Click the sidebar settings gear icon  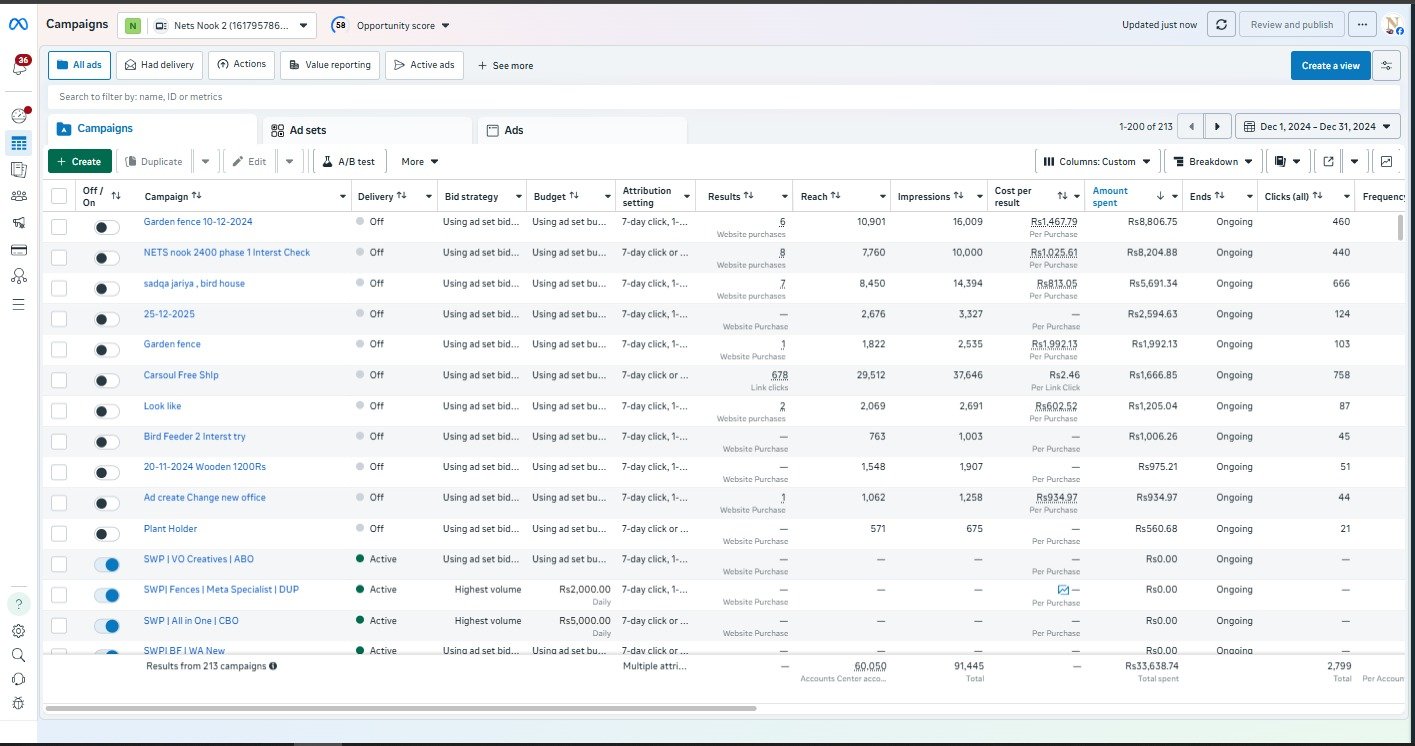pyautogui.click(x=19, y=631)
